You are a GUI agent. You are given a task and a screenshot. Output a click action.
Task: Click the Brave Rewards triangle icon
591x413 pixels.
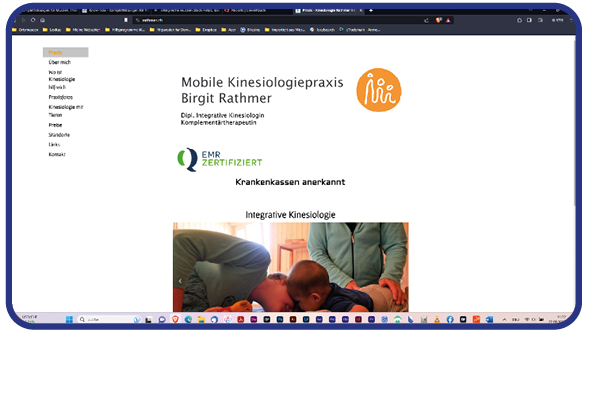click(x=448, y=20)
